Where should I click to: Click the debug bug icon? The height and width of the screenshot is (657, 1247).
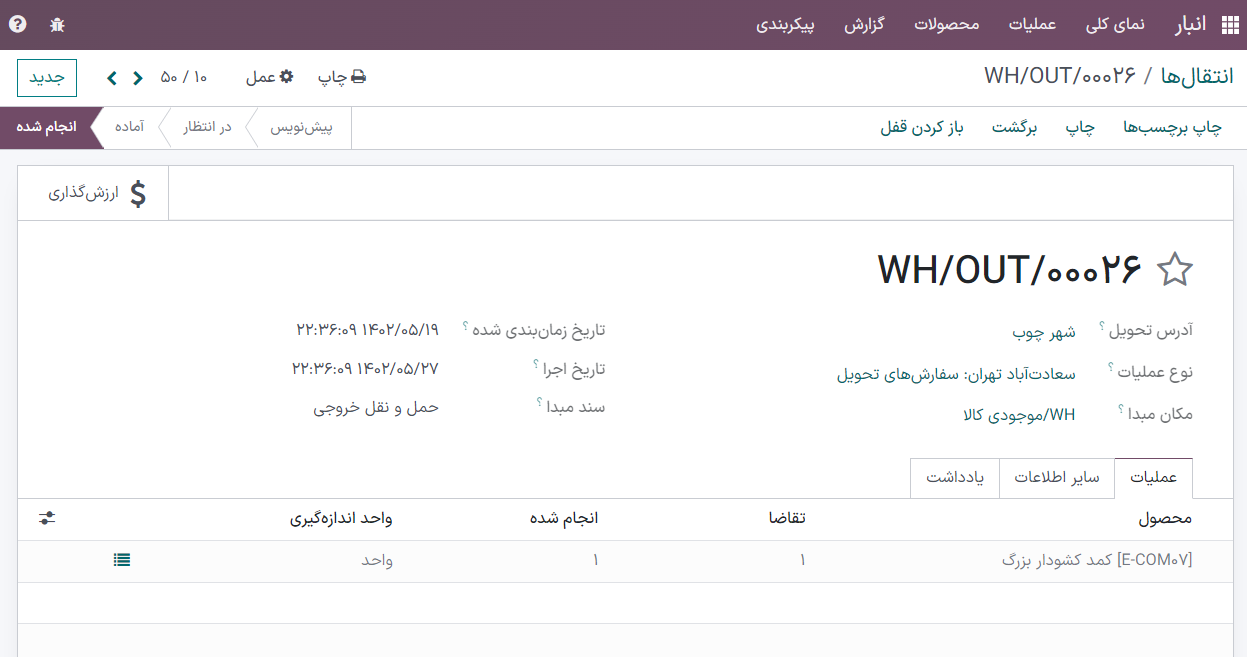point(57,25)
